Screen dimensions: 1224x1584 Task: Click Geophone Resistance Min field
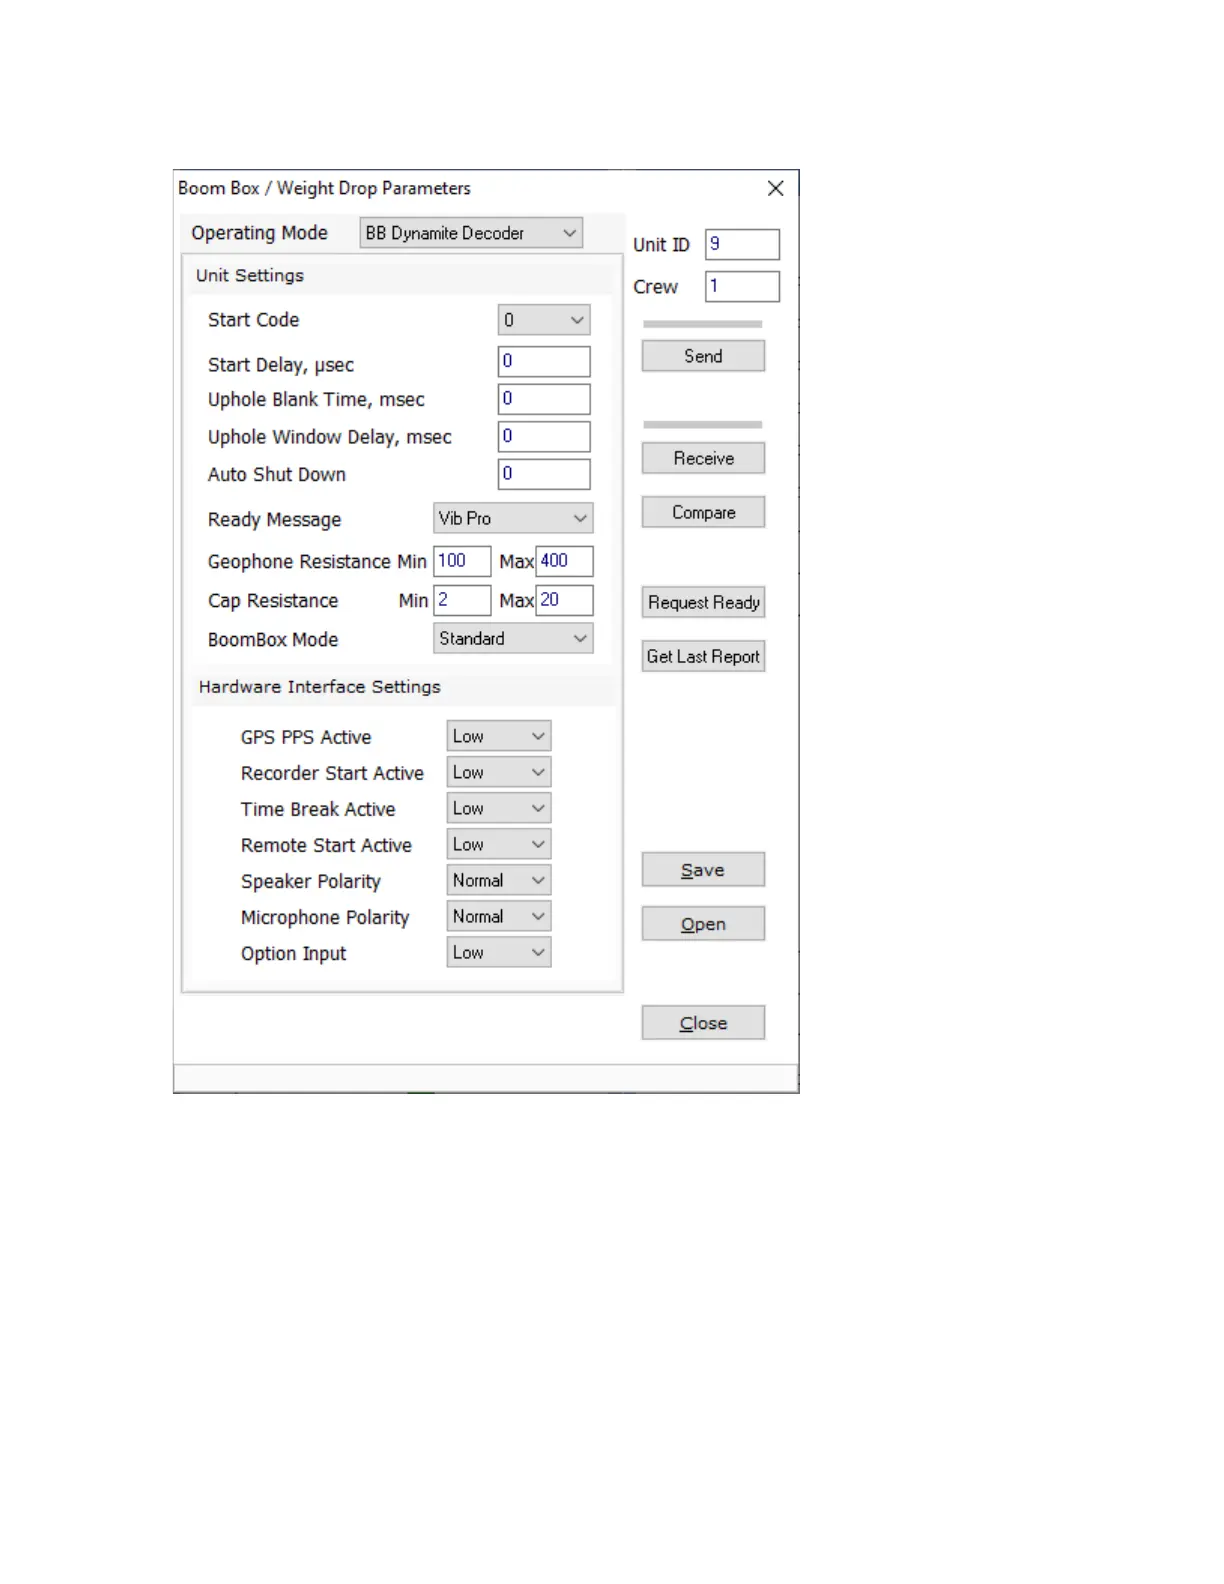(462, 561)
